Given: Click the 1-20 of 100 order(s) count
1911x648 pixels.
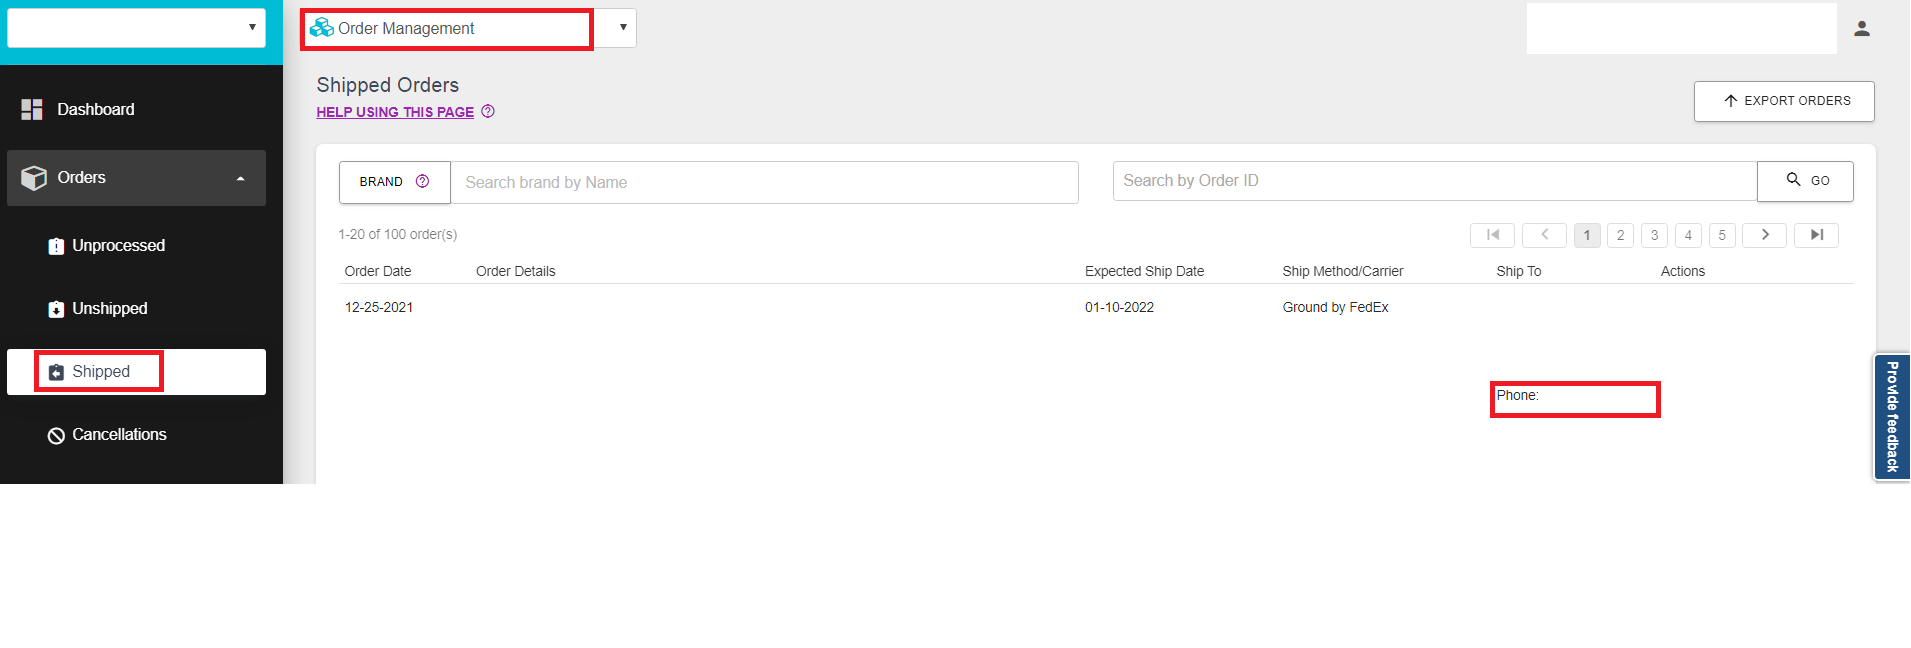Looking at the screenshot, I should coord(397,234).
